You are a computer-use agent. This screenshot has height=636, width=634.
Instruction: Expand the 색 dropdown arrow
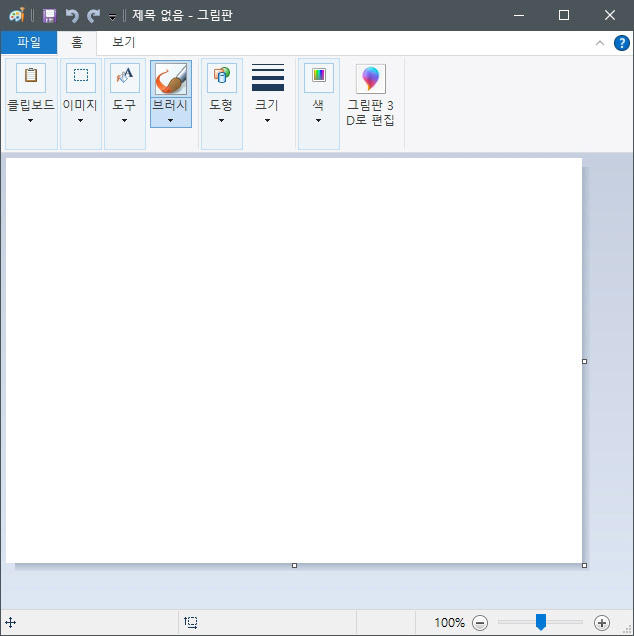tap(318, 120)
